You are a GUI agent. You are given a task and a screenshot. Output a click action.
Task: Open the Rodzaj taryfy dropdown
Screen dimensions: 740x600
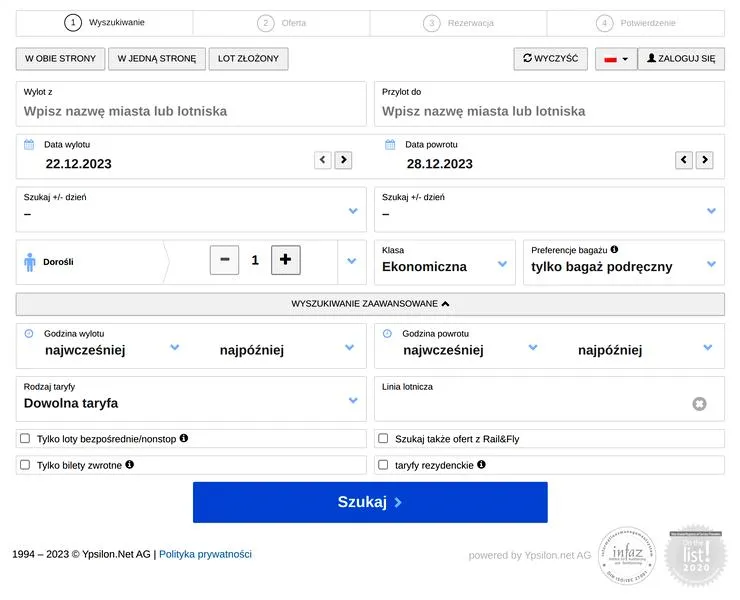point(191,399)
